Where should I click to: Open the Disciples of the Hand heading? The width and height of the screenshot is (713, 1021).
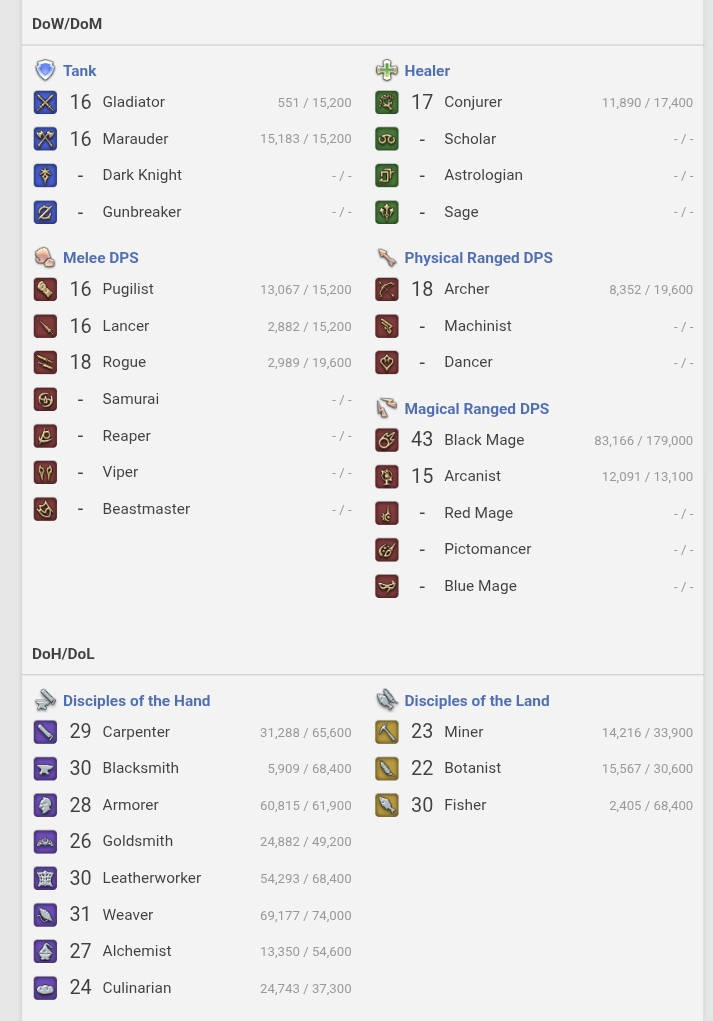(x=137, y=701)
